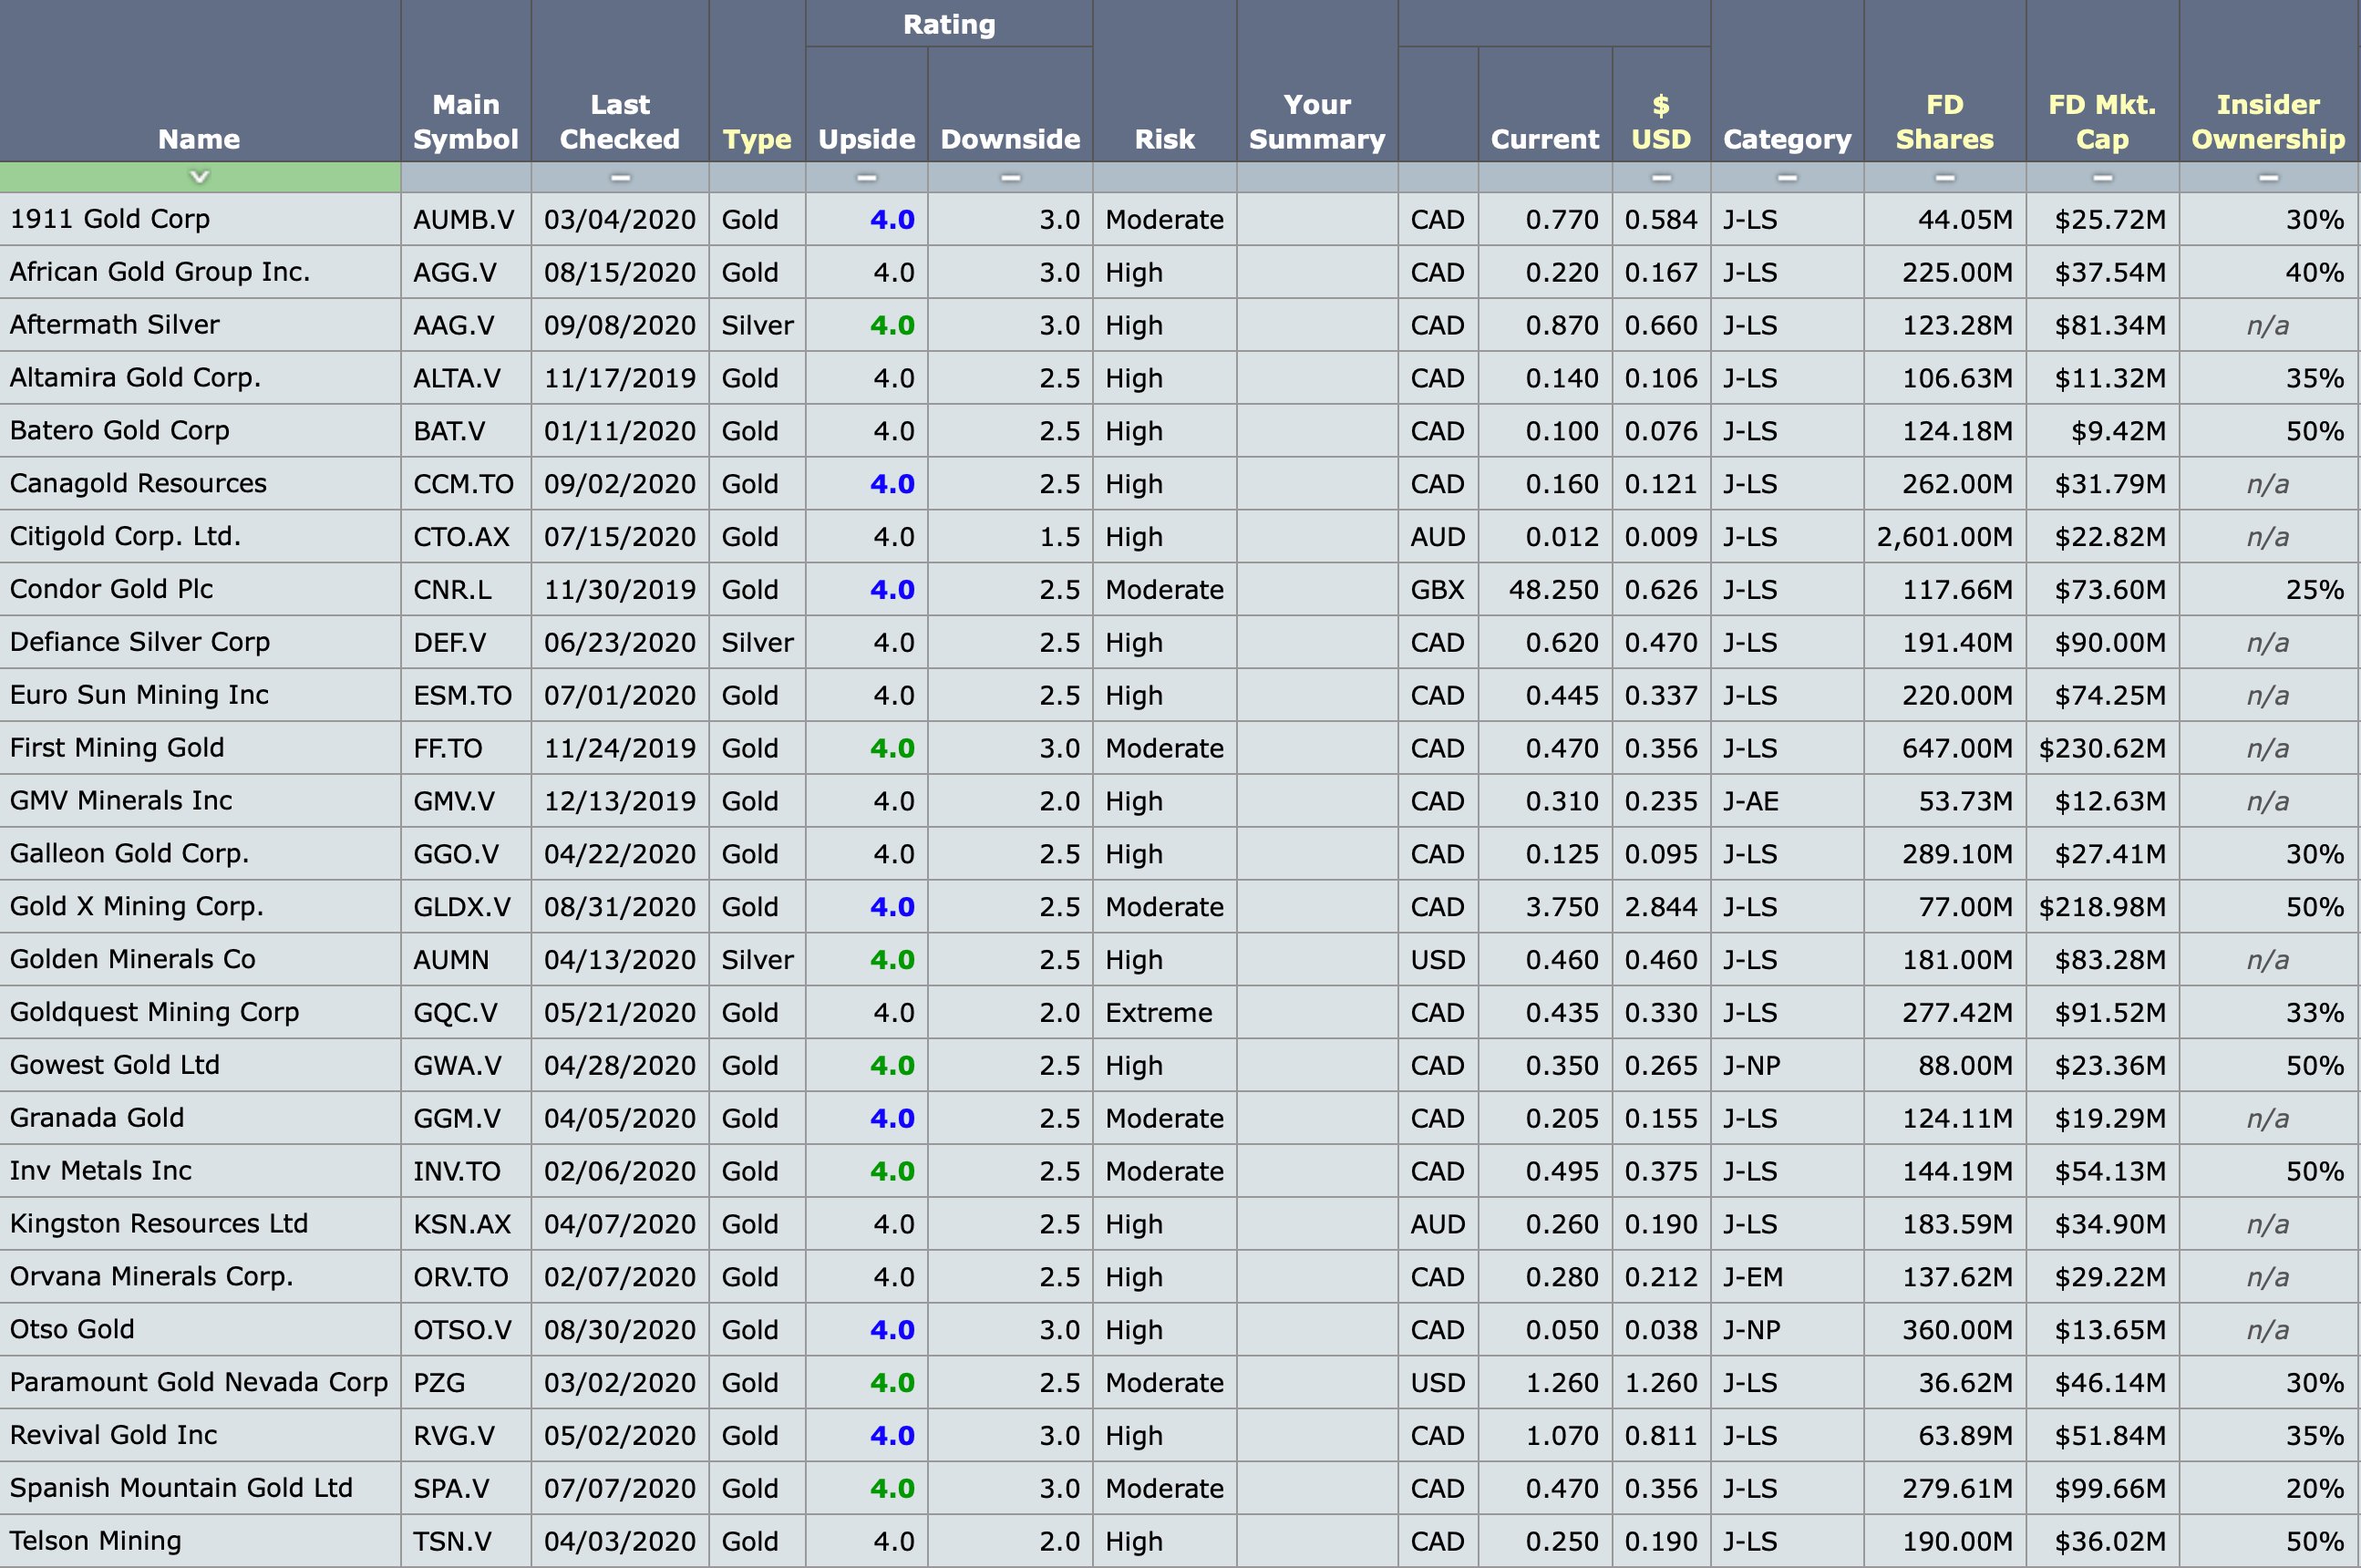Click the Insider Ownership column header
The width and height of the screenshot is (2361, 1568).
click(x=2268, y=121)
